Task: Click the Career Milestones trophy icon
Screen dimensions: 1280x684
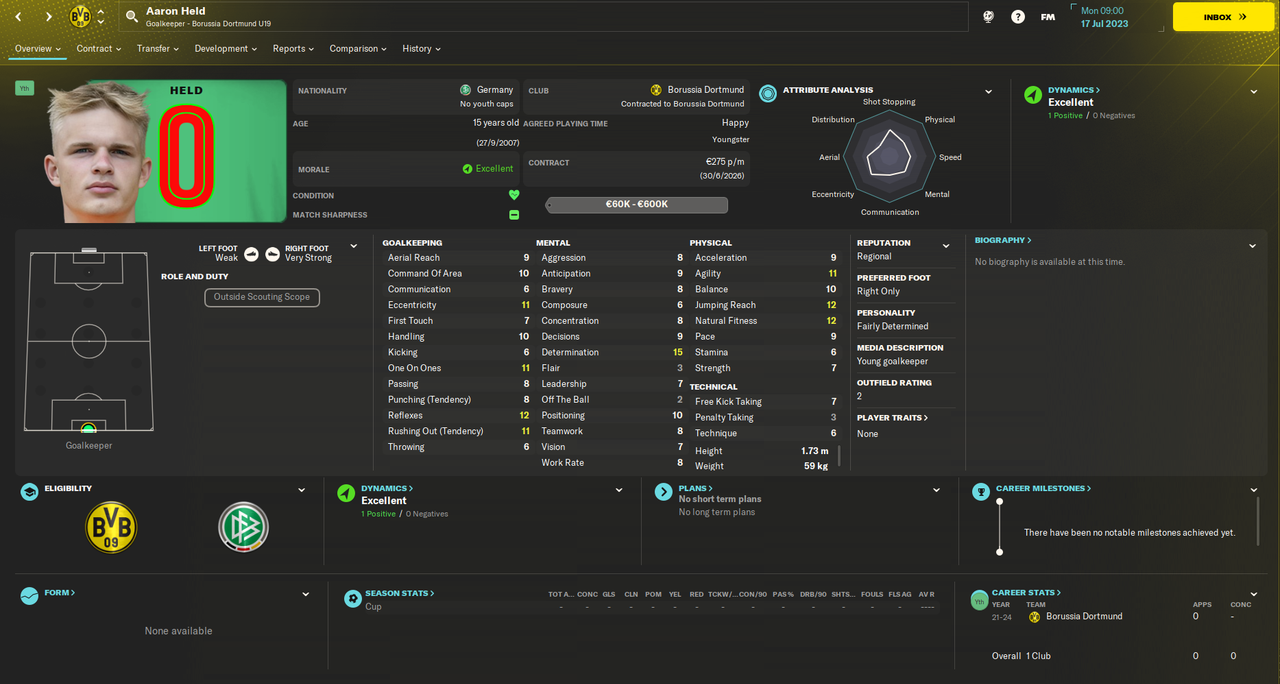Action: [980, 491]
